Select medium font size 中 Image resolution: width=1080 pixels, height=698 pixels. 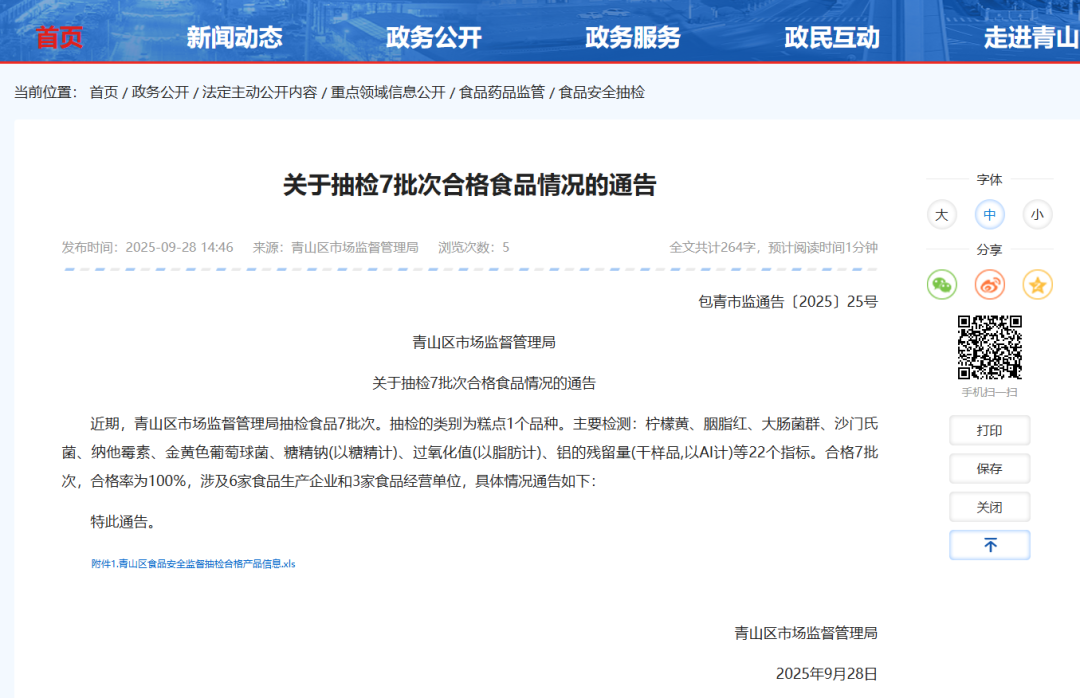pyautogui.click(x=989, y=214)
